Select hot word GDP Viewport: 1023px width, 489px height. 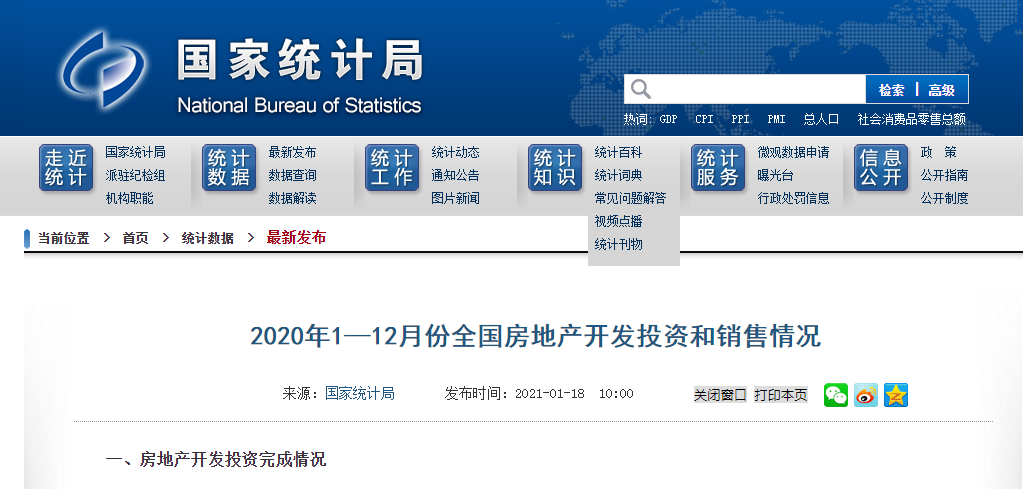coord(668,119)
